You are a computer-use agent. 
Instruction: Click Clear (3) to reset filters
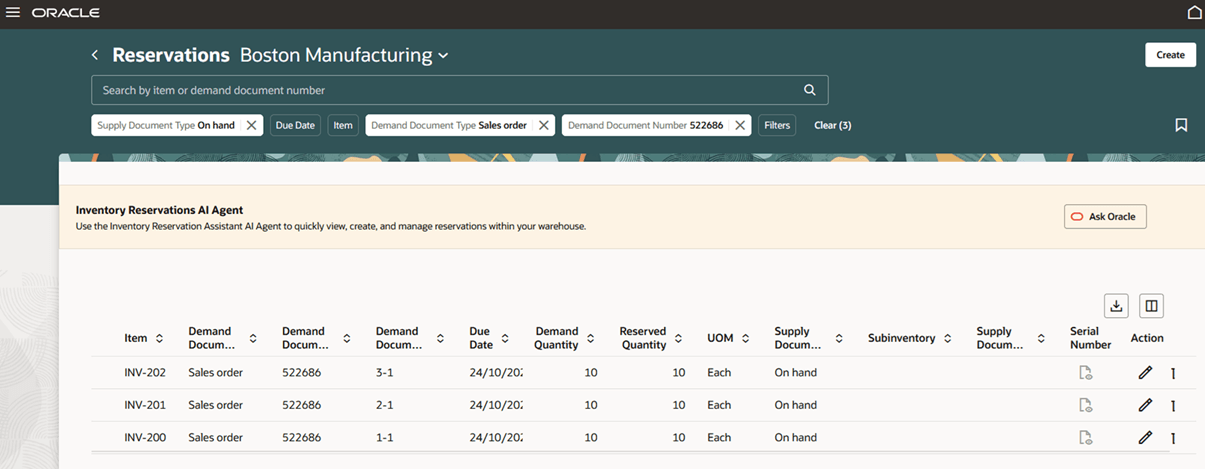(832, 125)
